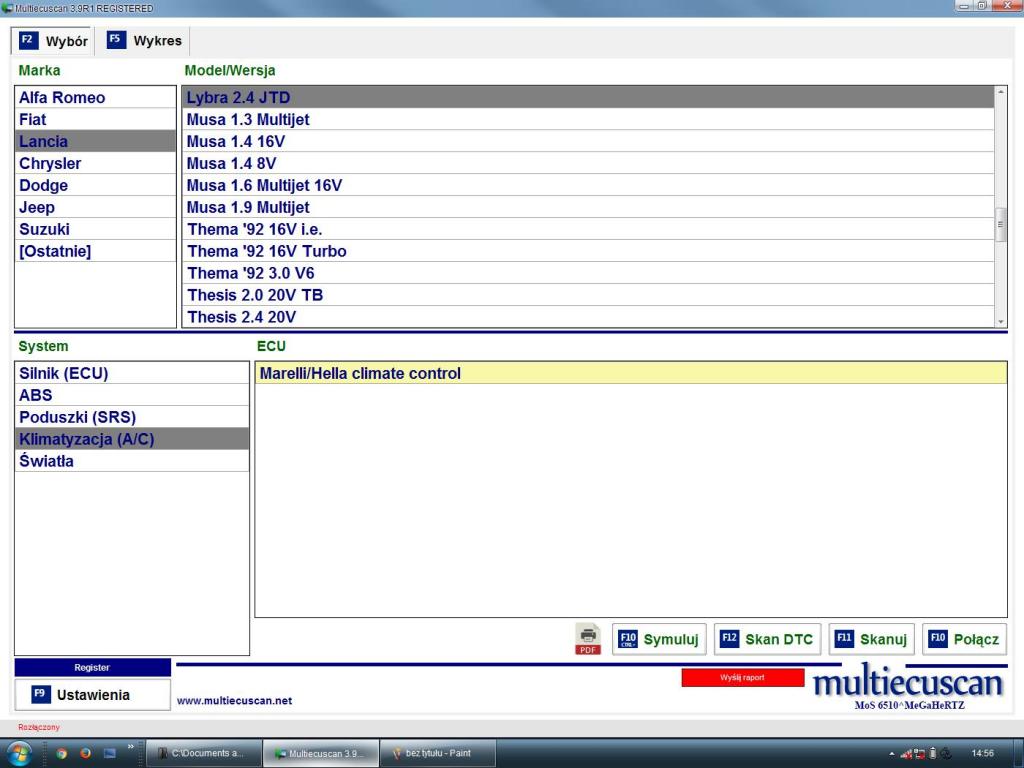The image size is (1024, 768).
Task: Select Lancia brand
Action: pyautogui.click(x=95, y=141)
